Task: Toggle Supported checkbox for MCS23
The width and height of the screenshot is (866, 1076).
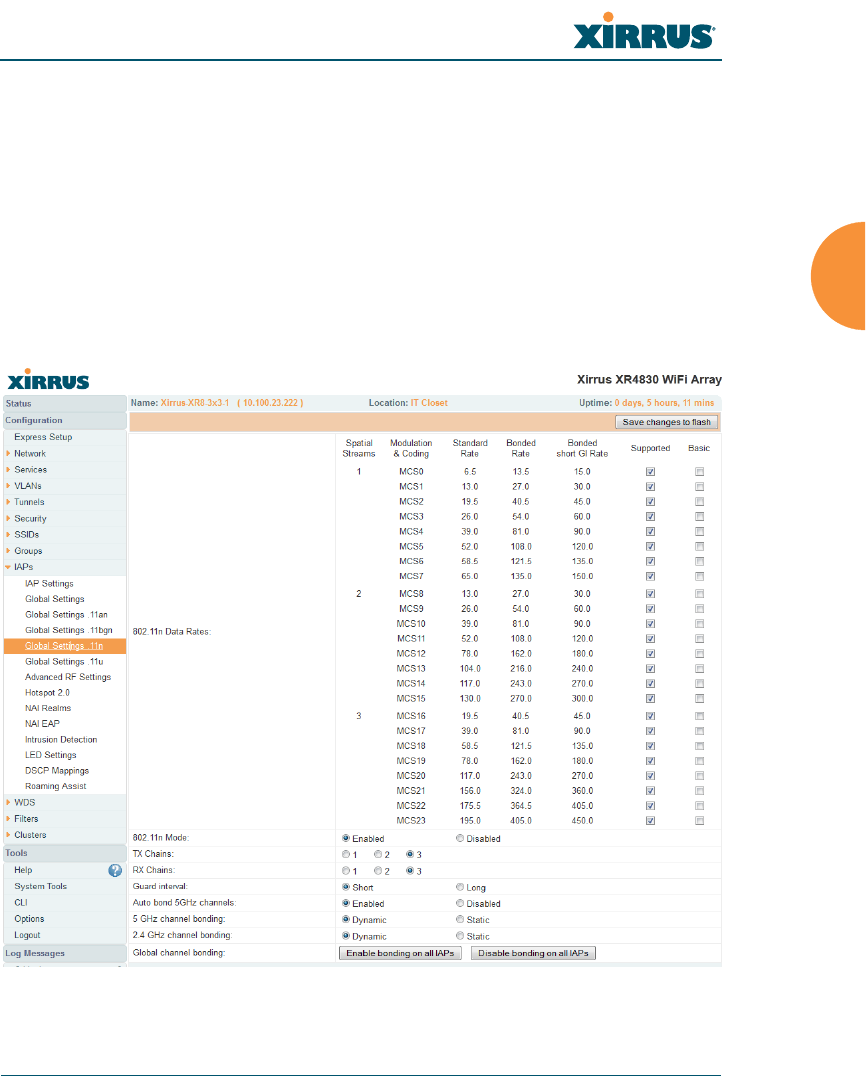Action: (651, 821)
